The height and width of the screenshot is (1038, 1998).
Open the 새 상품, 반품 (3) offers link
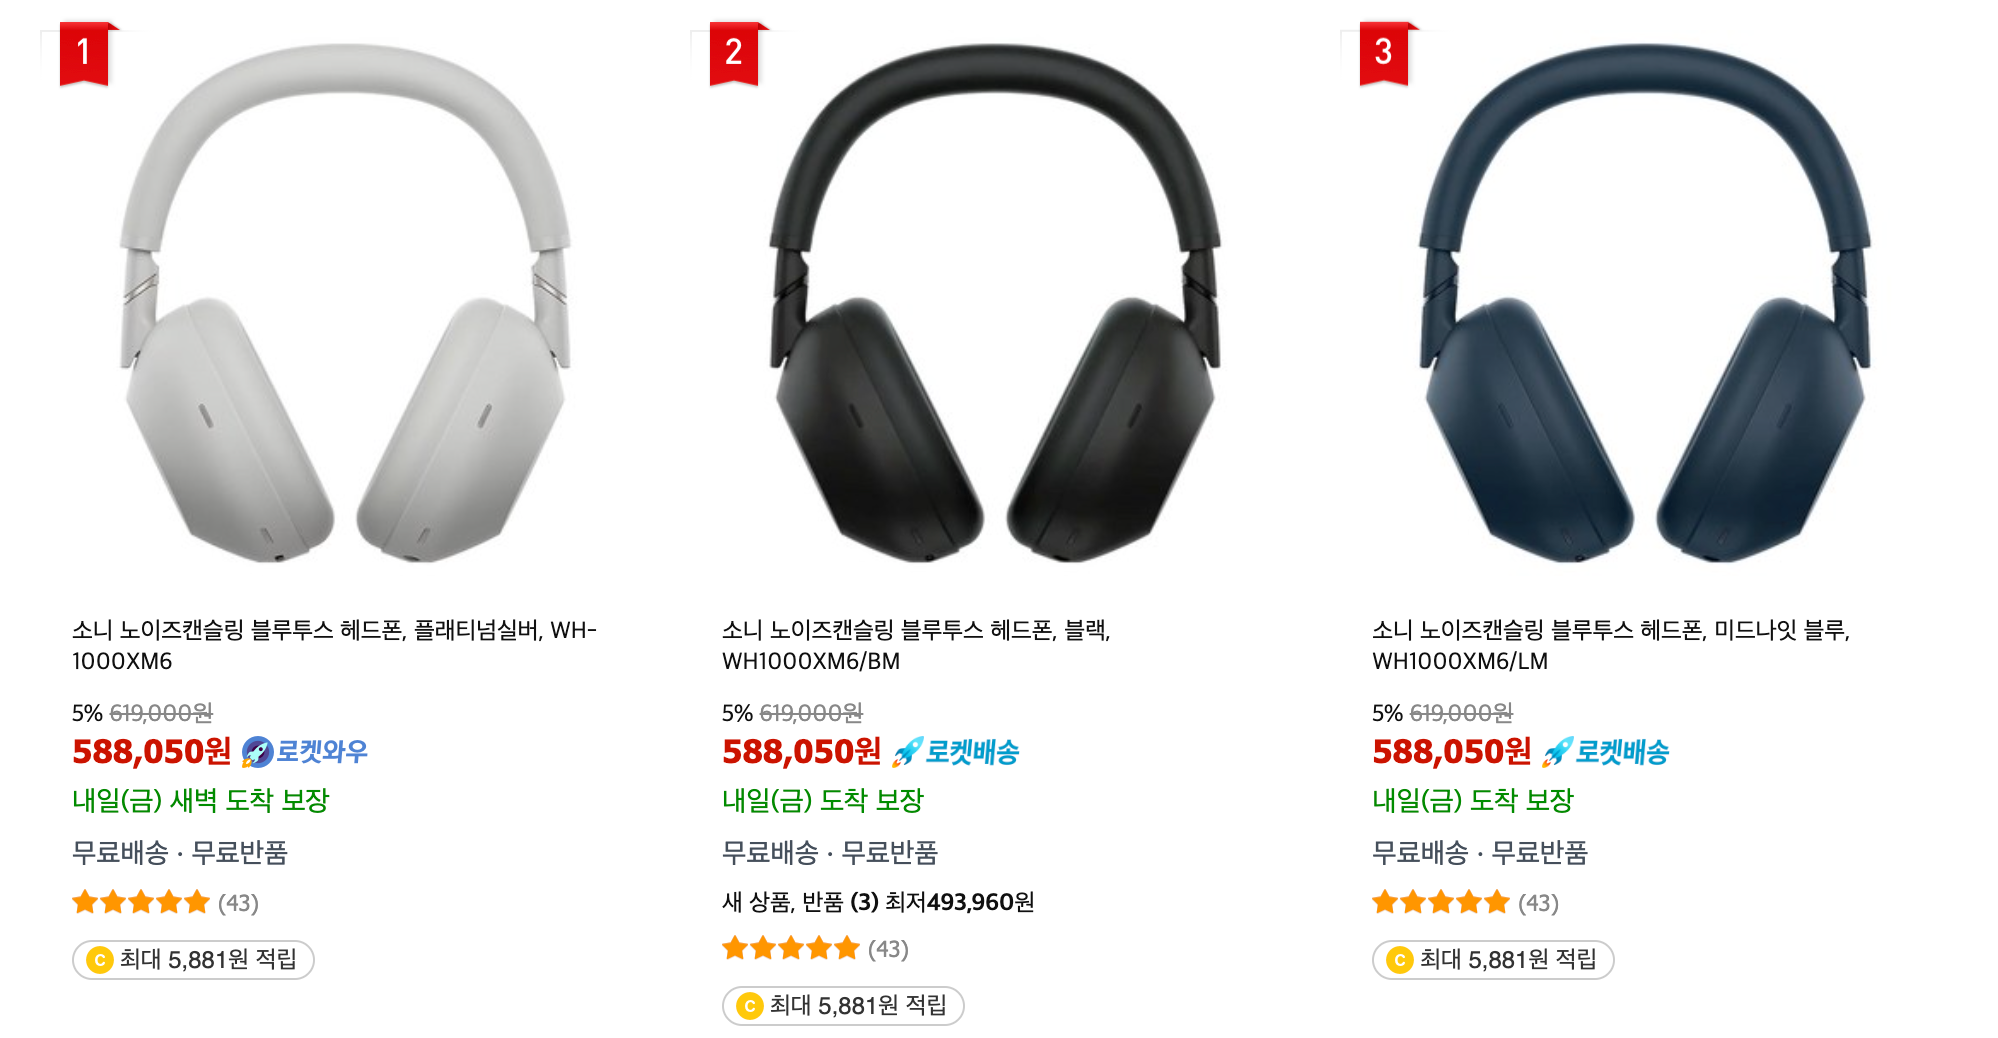[x=878, y=902]
